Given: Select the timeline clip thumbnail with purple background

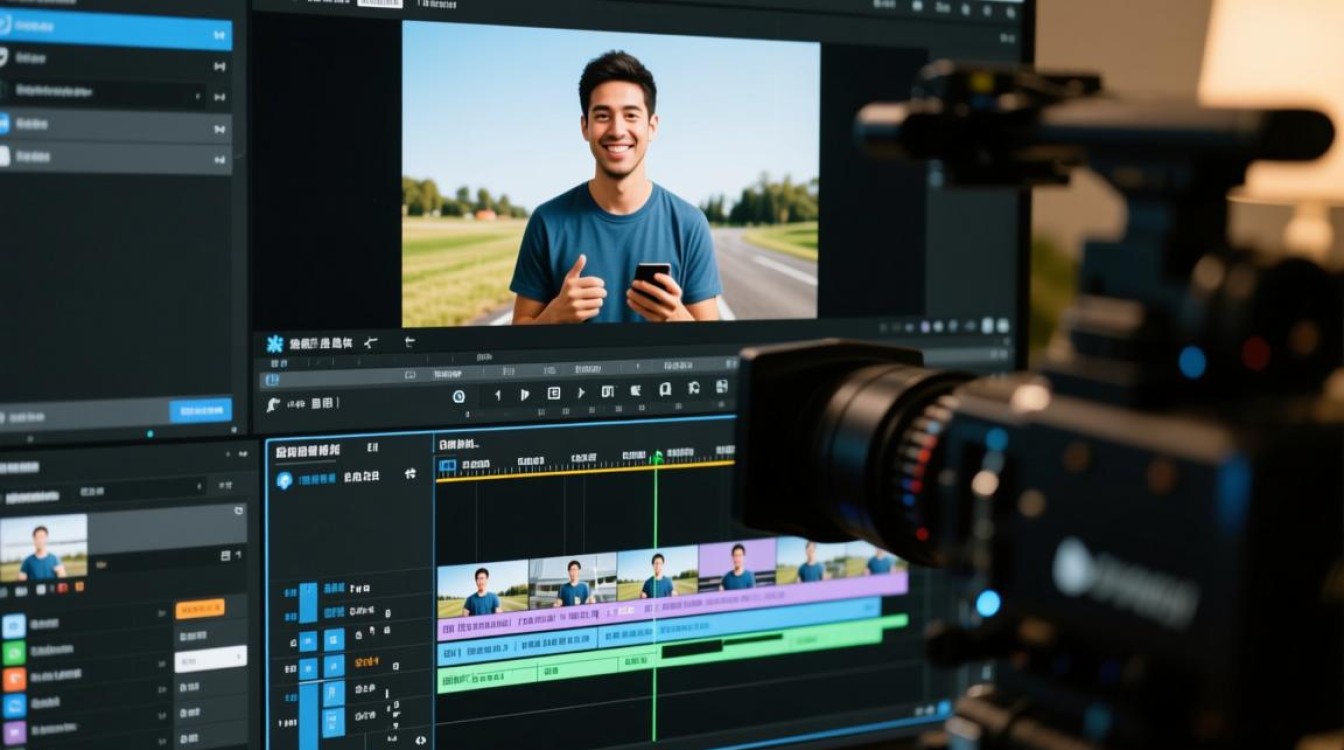Looking at the screenshot, I should click(x=737, y=565).
